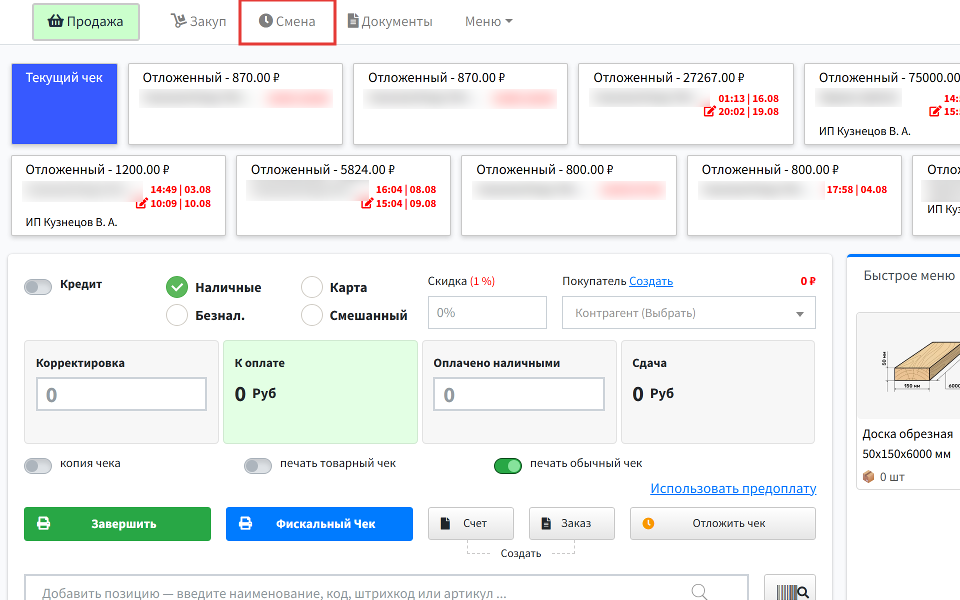
Task: Select Карта payment method
Action: click(312, 287)
